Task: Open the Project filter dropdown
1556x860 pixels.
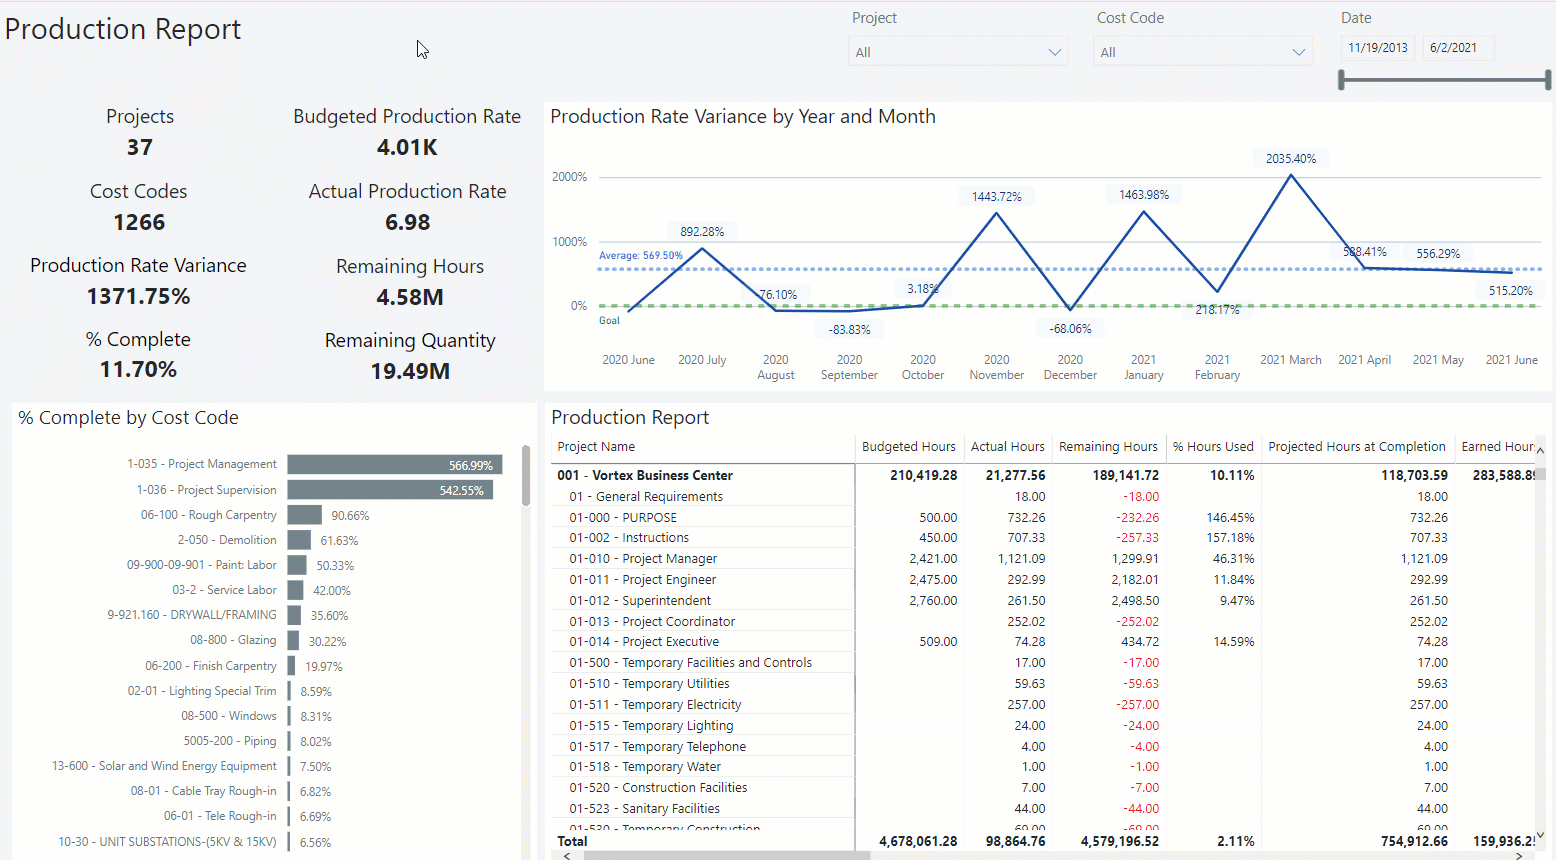Action: 957,52
